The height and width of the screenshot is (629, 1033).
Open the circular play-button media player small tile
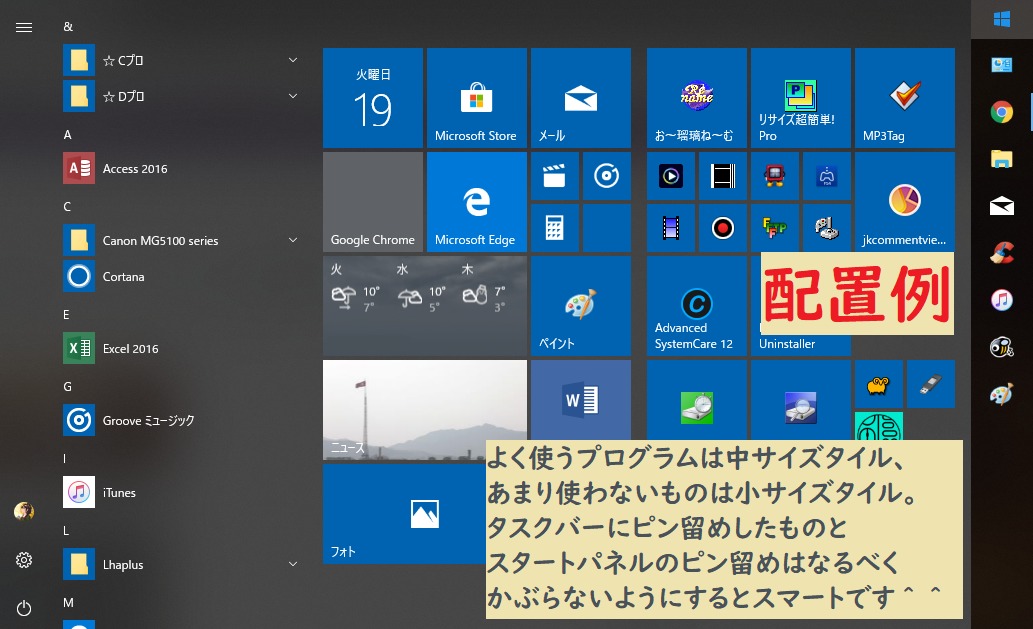671,176
